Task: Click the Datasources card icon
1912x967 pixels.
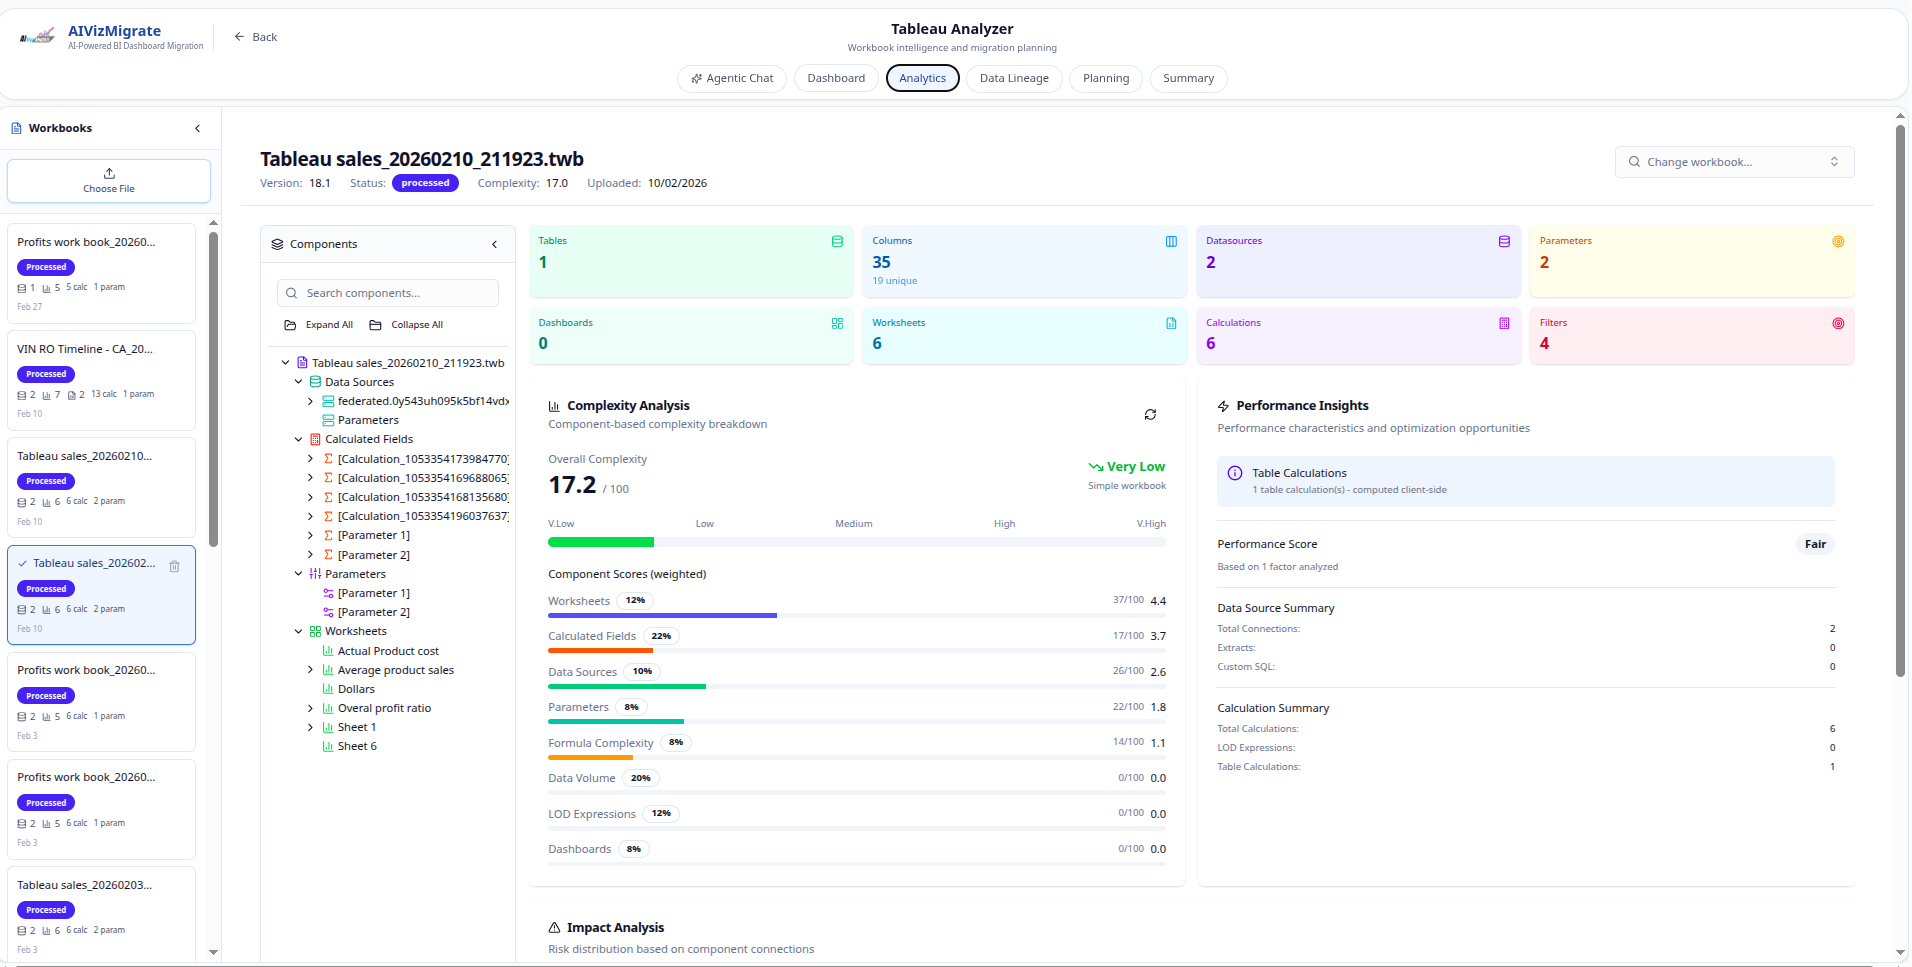Action: 1504,242
